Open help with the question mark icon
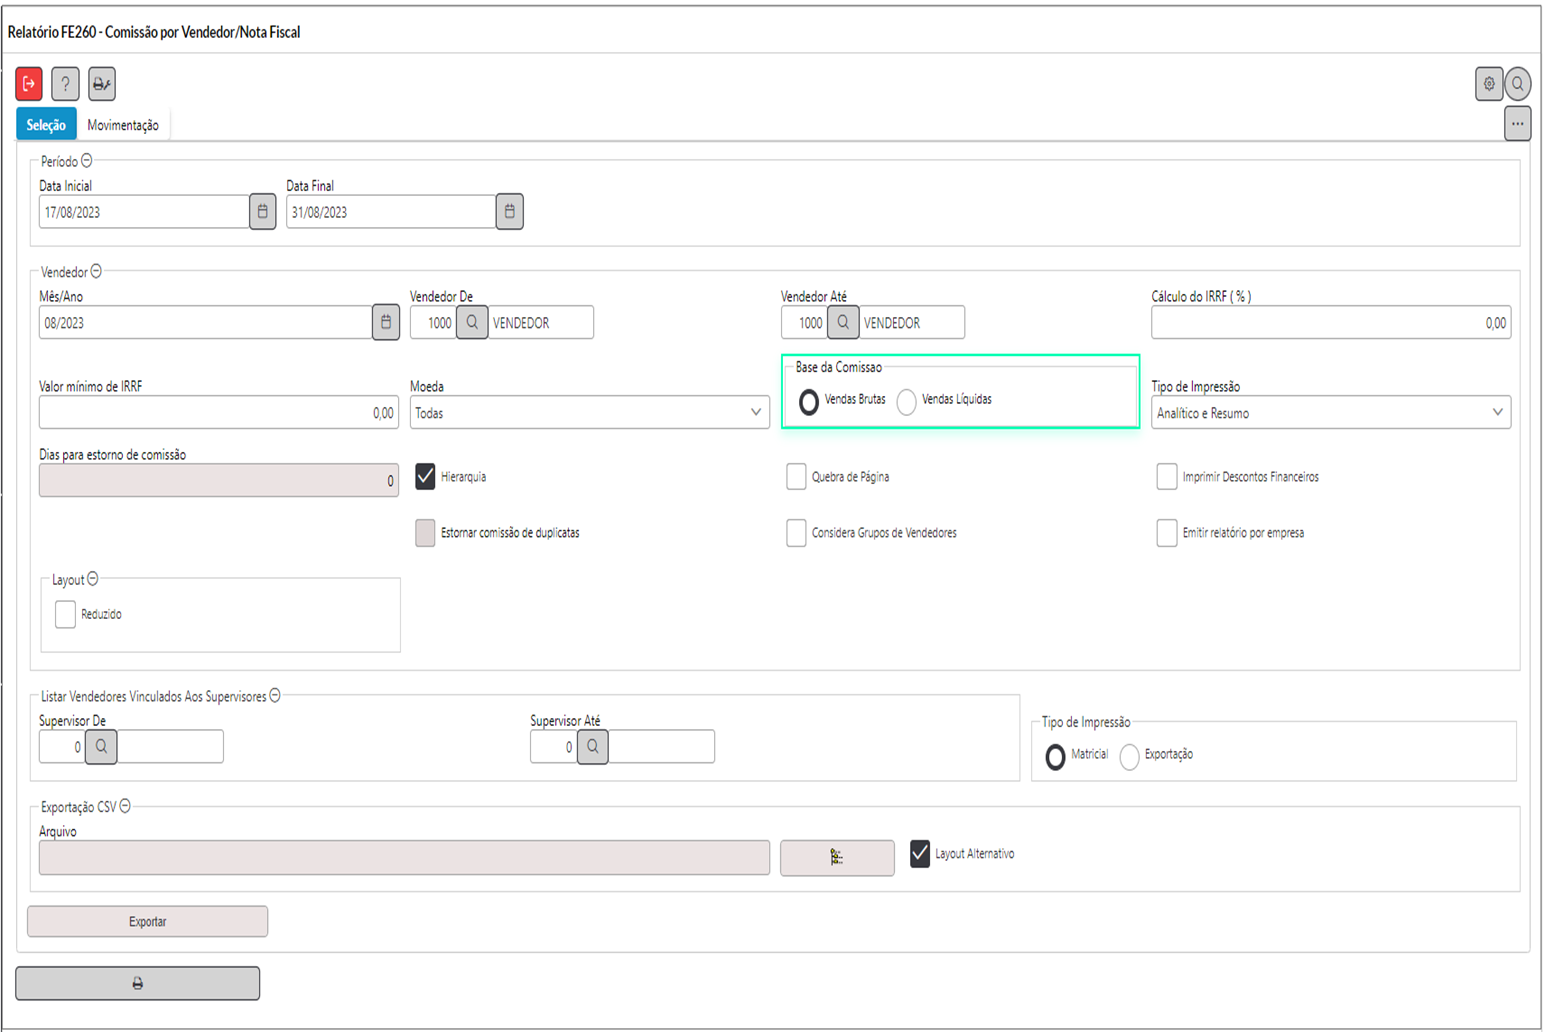 pyautogui.click(x=65, y=84)
